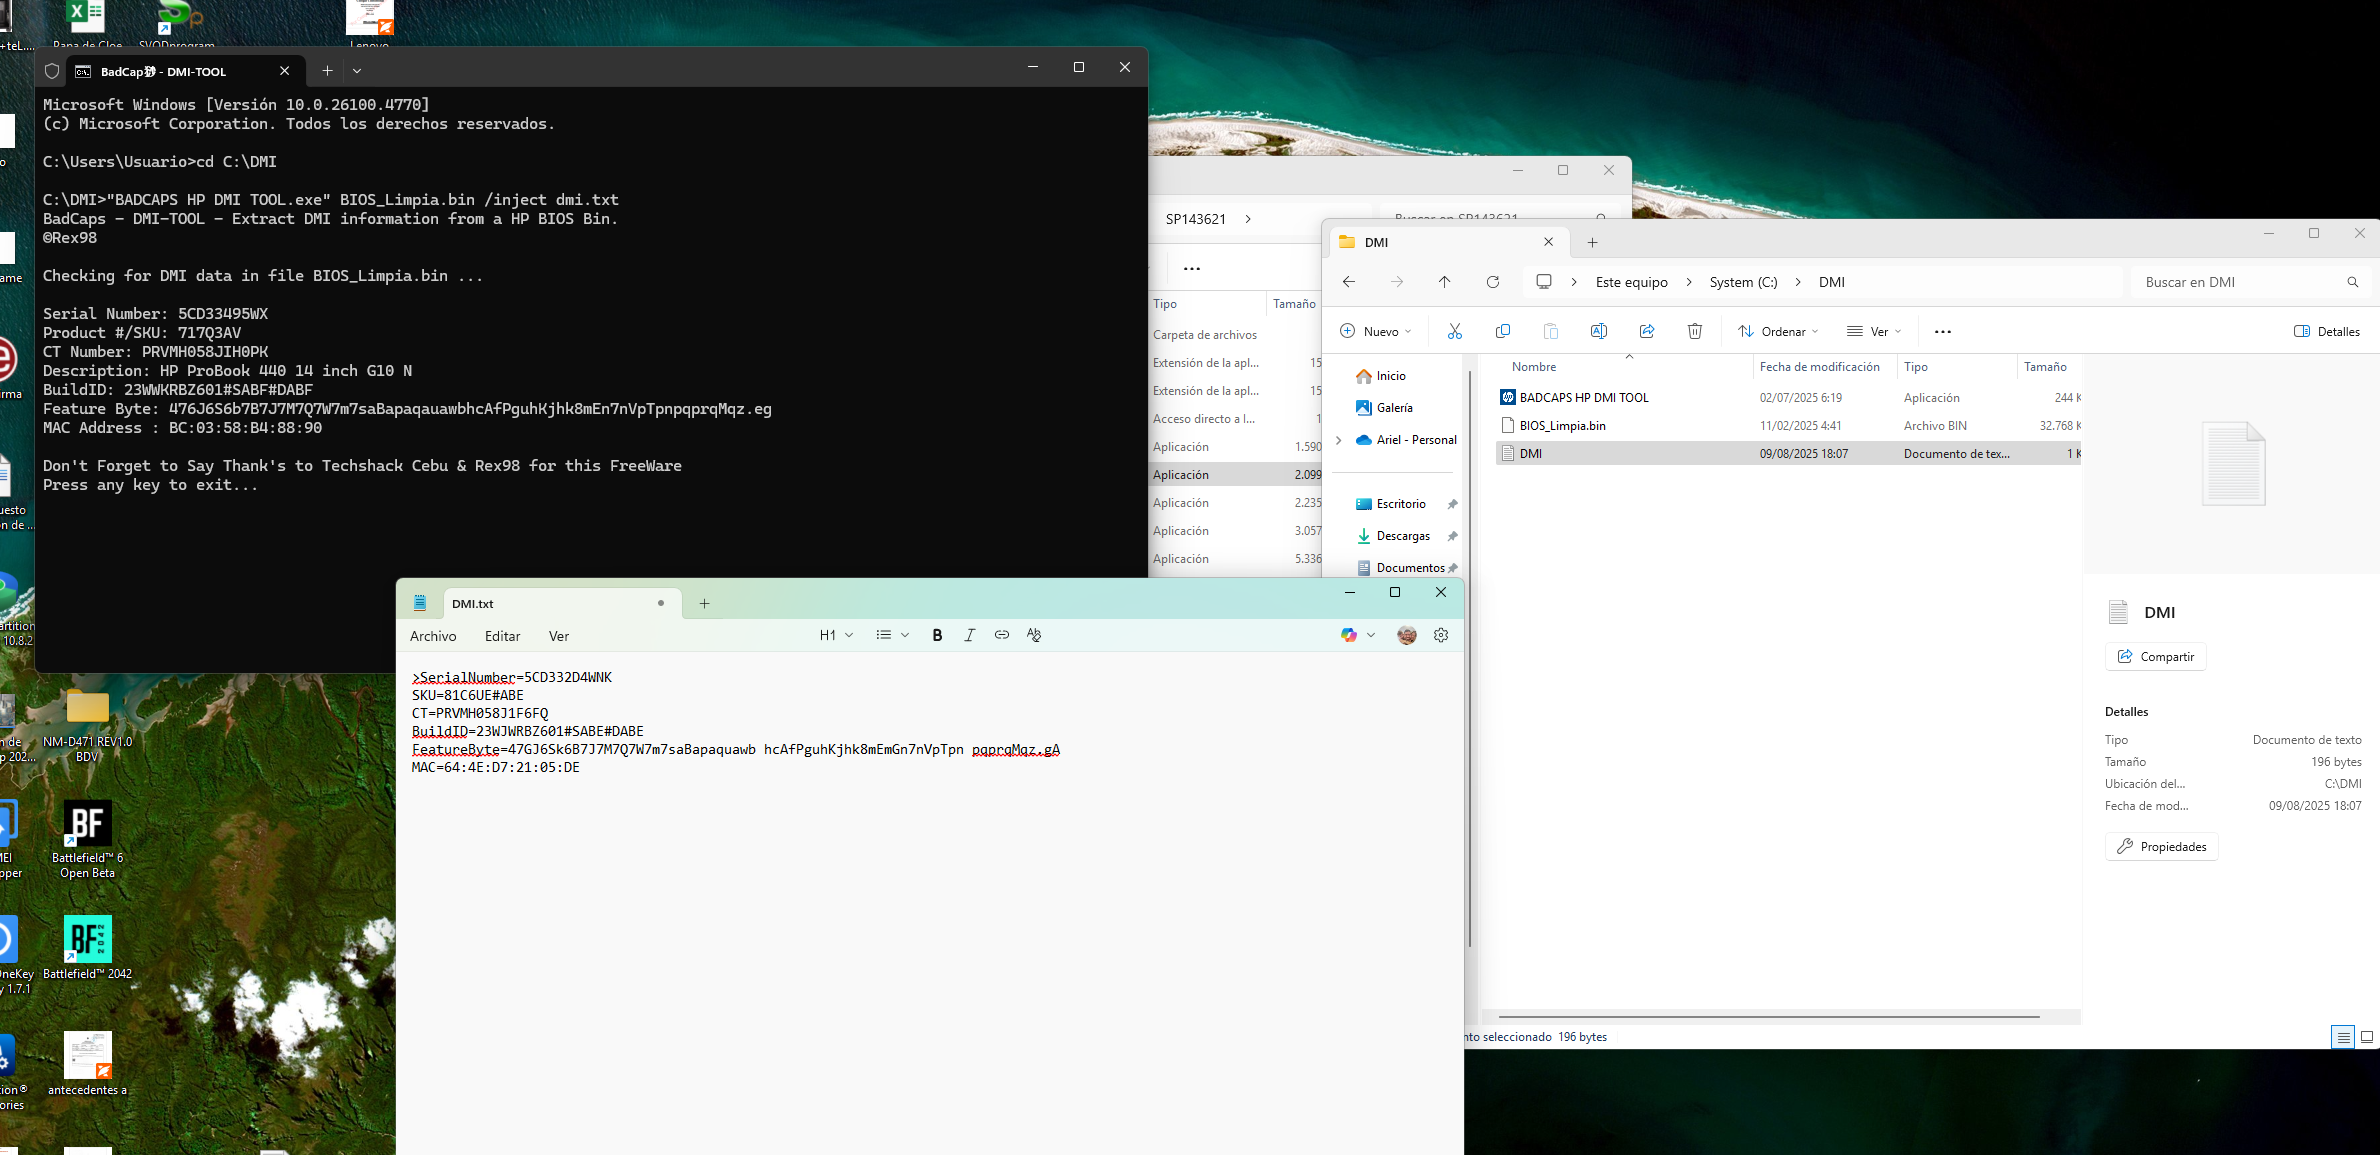Expand Ariel - Personal tree node

1339,440
